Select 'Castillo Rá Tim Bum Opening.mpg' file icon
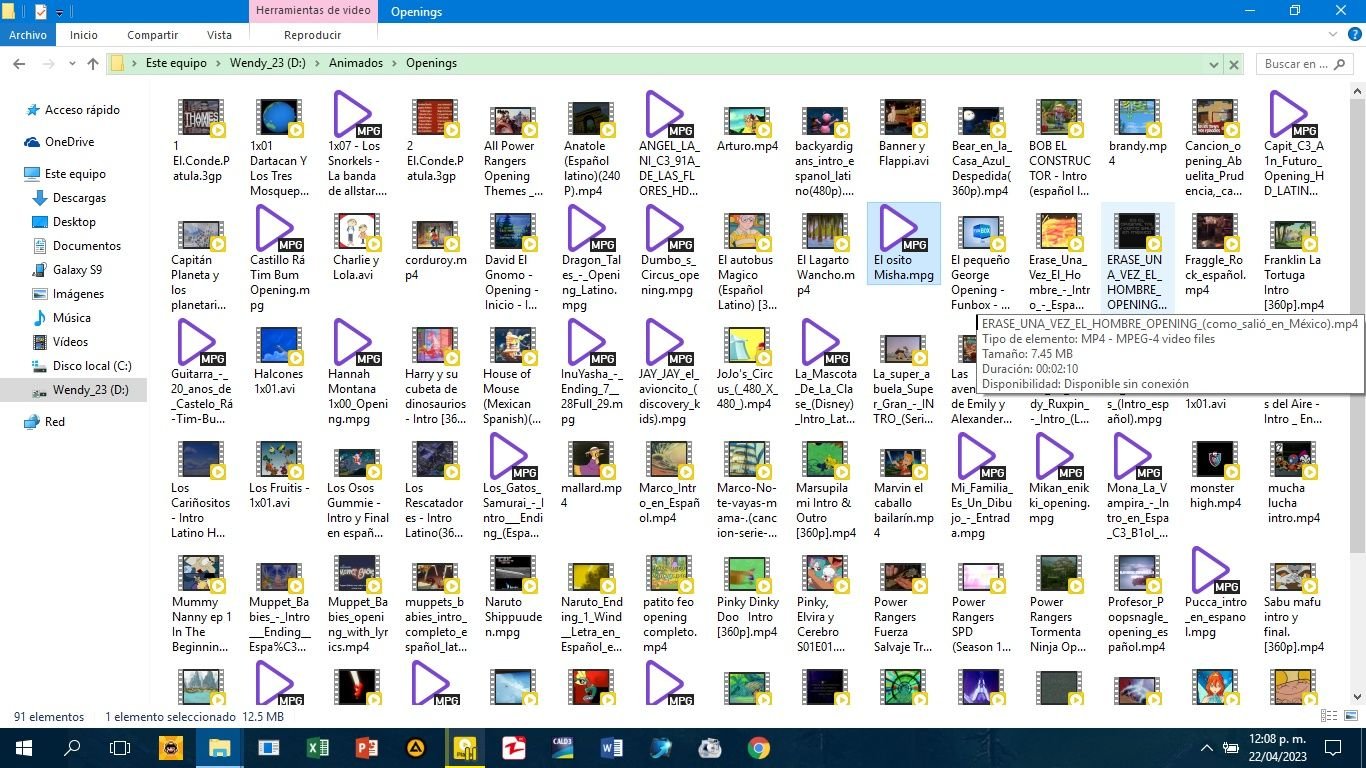This screenshot has height=768, width=1366. coord(279,229)
